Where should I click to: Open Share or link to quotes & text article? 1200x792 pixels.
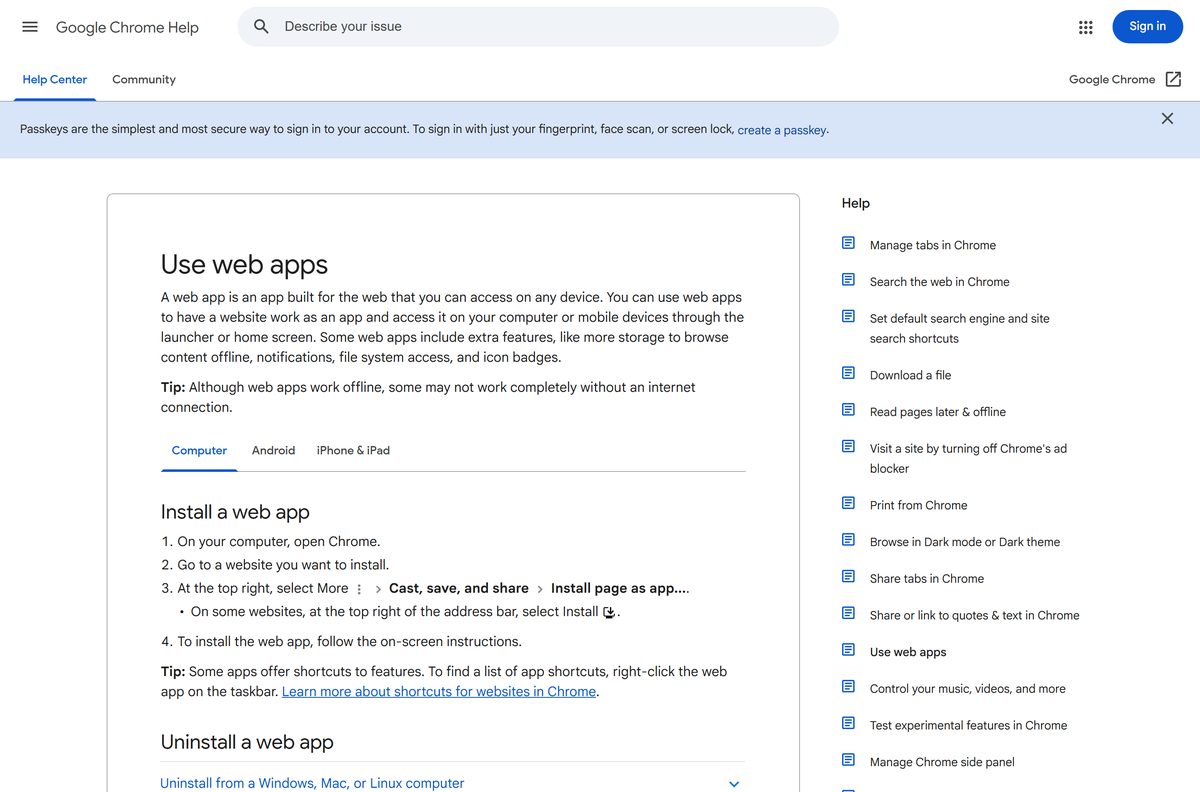(x=975, y=615)
